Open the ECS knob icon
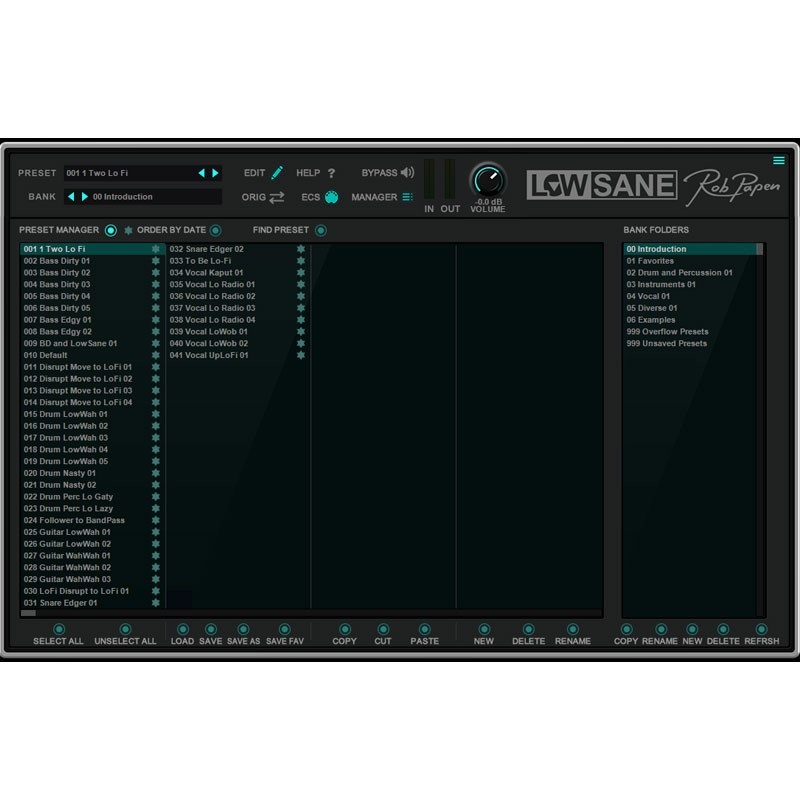800x800 pixels. 331,197
